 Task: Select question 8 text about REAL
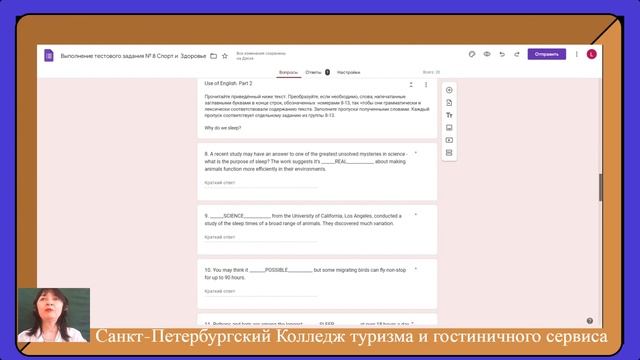[x=306, y=162]
